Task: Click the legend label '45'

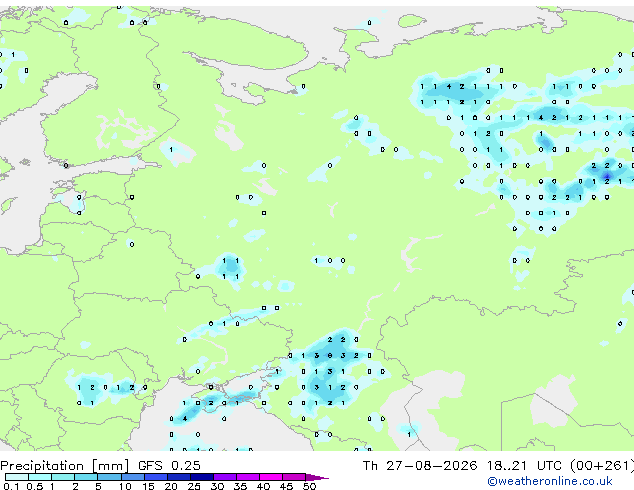Action: point(287,486)
